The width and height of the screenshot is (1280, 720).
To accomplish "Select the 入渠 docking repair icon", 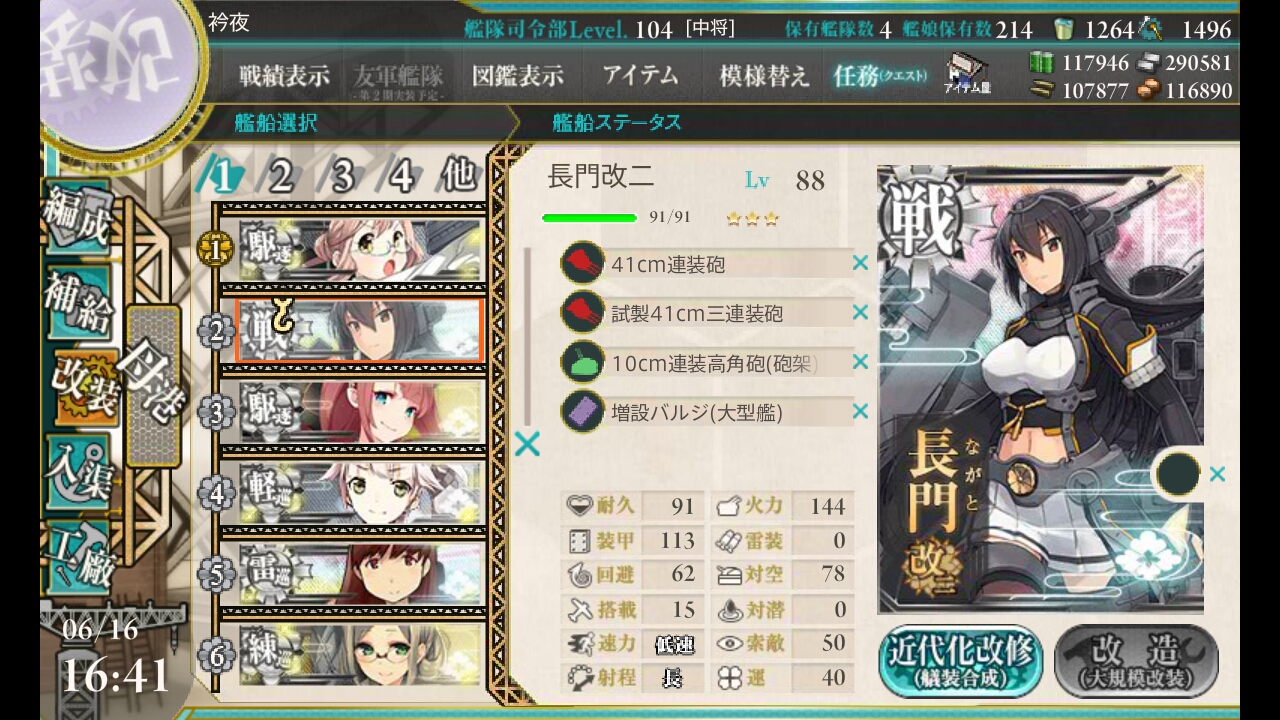I will pyautogui.click(x=76, y=470).
